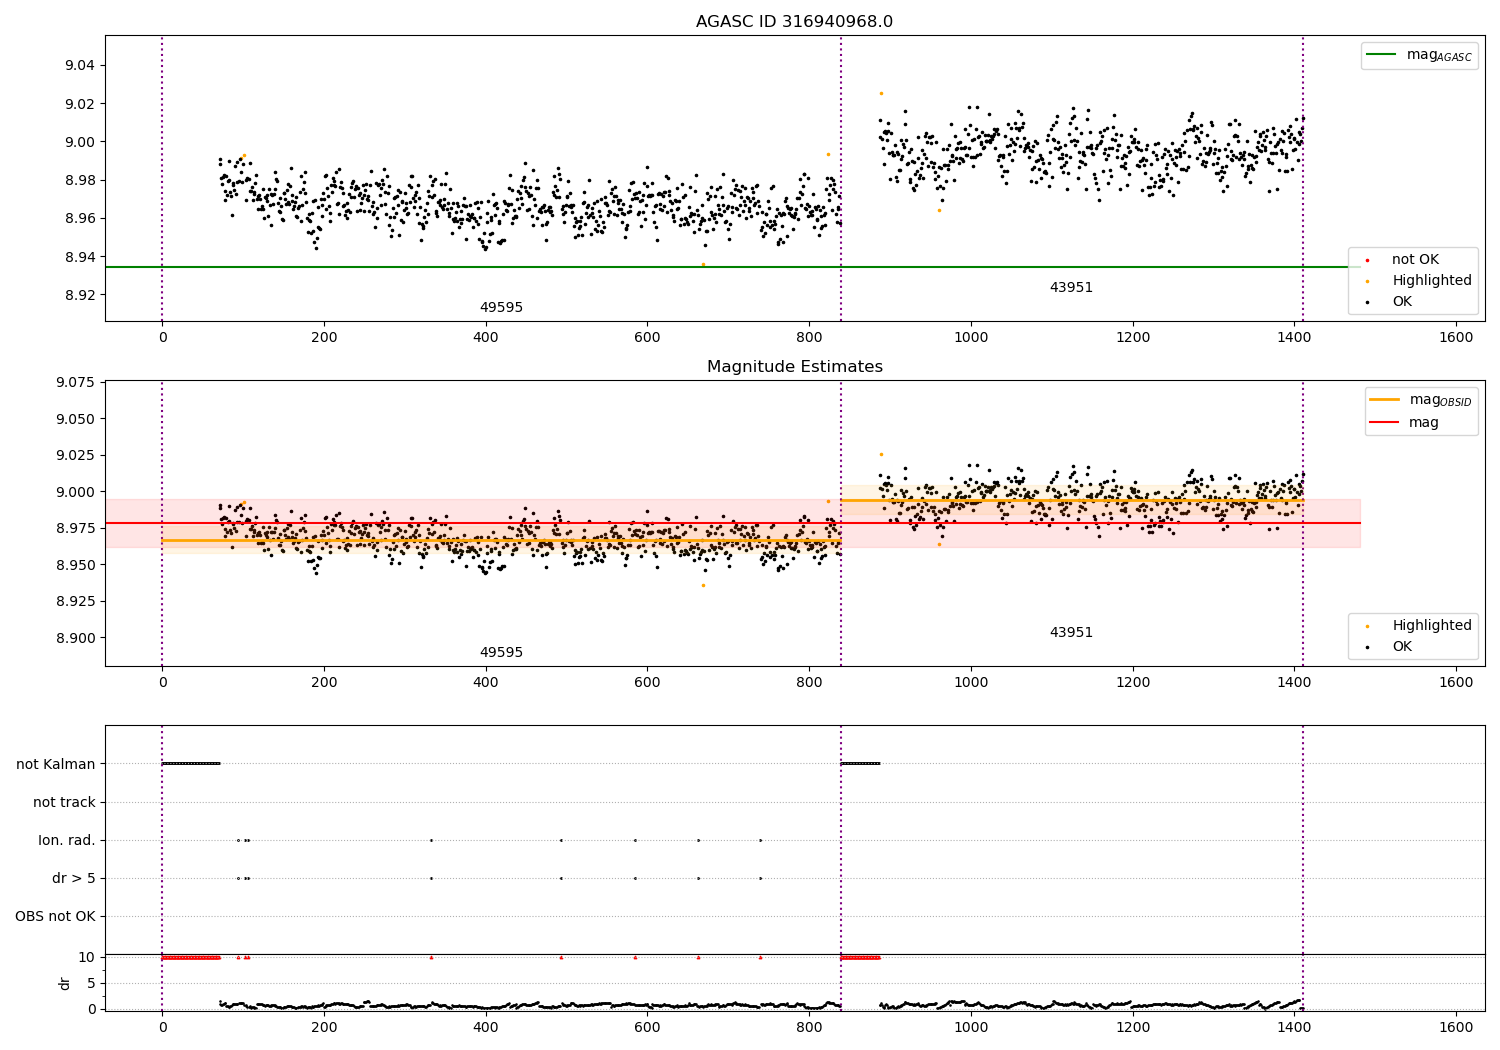Click highest orange highlighted point in top plot
This screenshot has width=1500, height=1050.
881,93
